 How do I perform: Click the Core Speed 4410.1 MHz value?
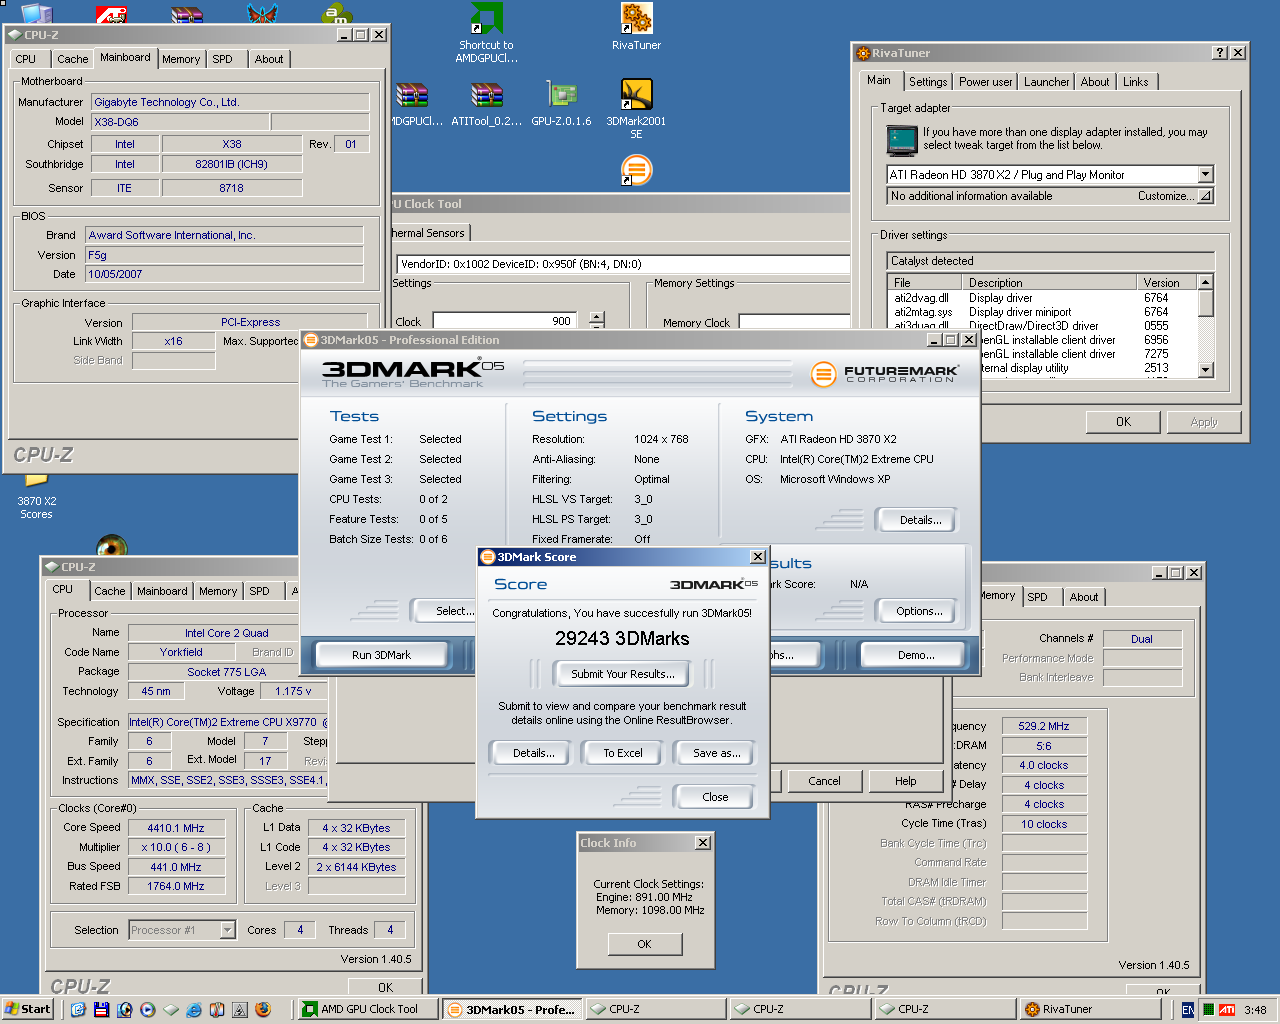[x=176, y=828]
